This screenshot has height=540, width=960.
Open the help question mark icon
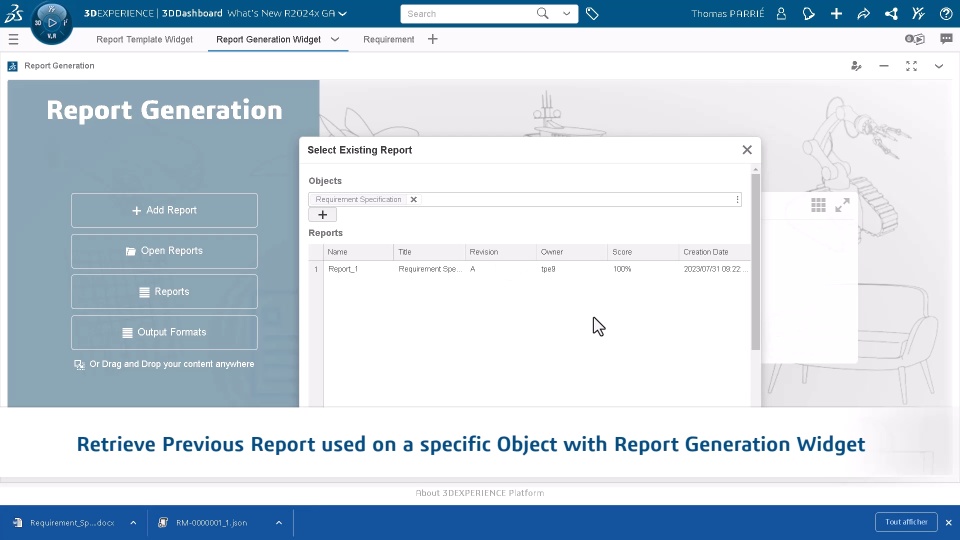[946, 13]
